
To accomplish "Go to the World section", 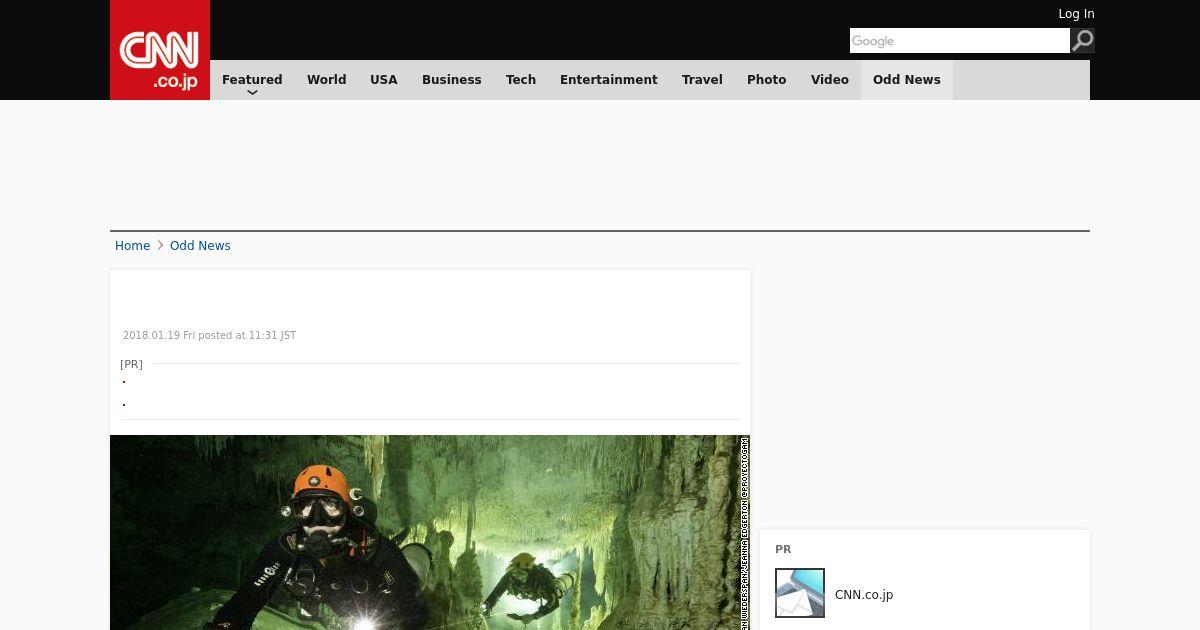I will (x=326, y=80).
